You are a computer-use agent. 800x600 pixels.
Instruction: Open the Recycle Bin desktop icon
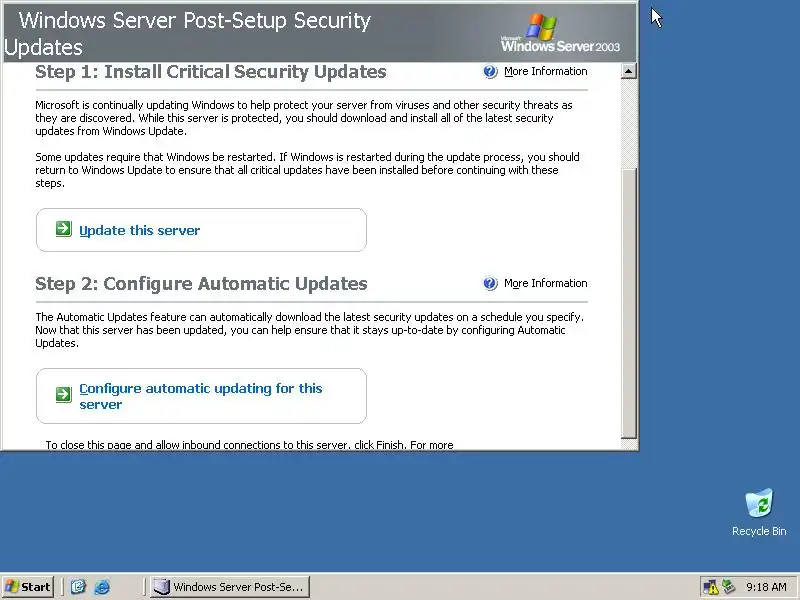tap(759, 513)
